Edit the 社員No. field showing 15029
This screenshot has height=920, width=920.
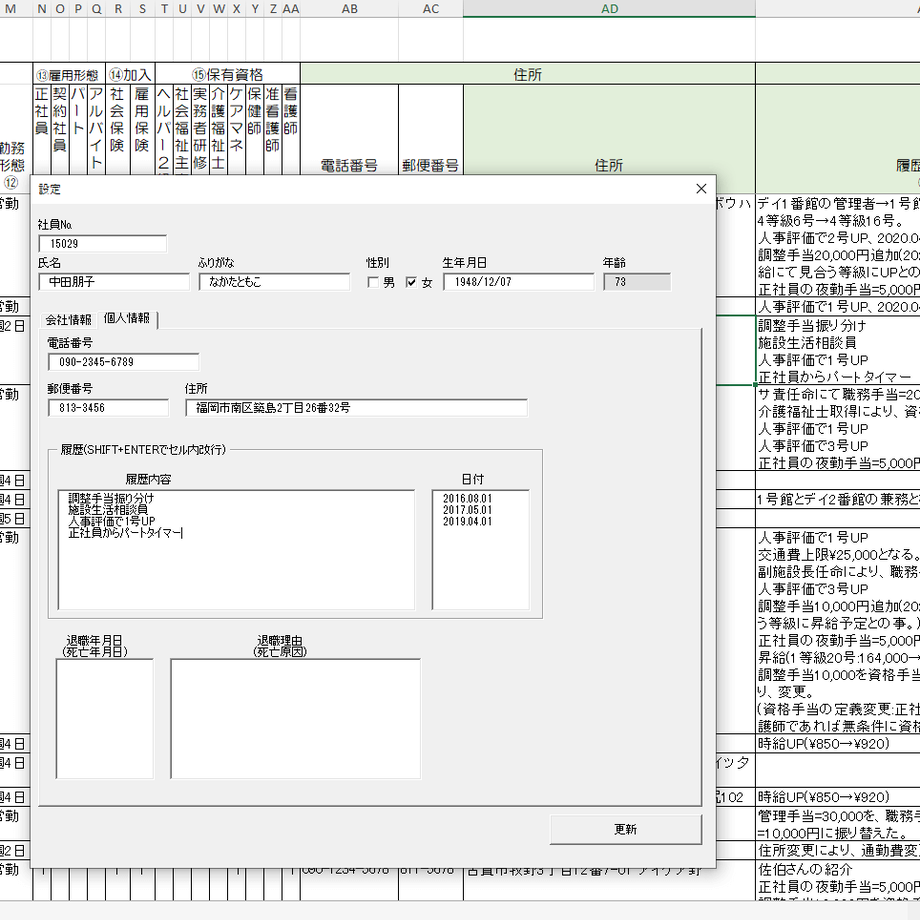103,243
